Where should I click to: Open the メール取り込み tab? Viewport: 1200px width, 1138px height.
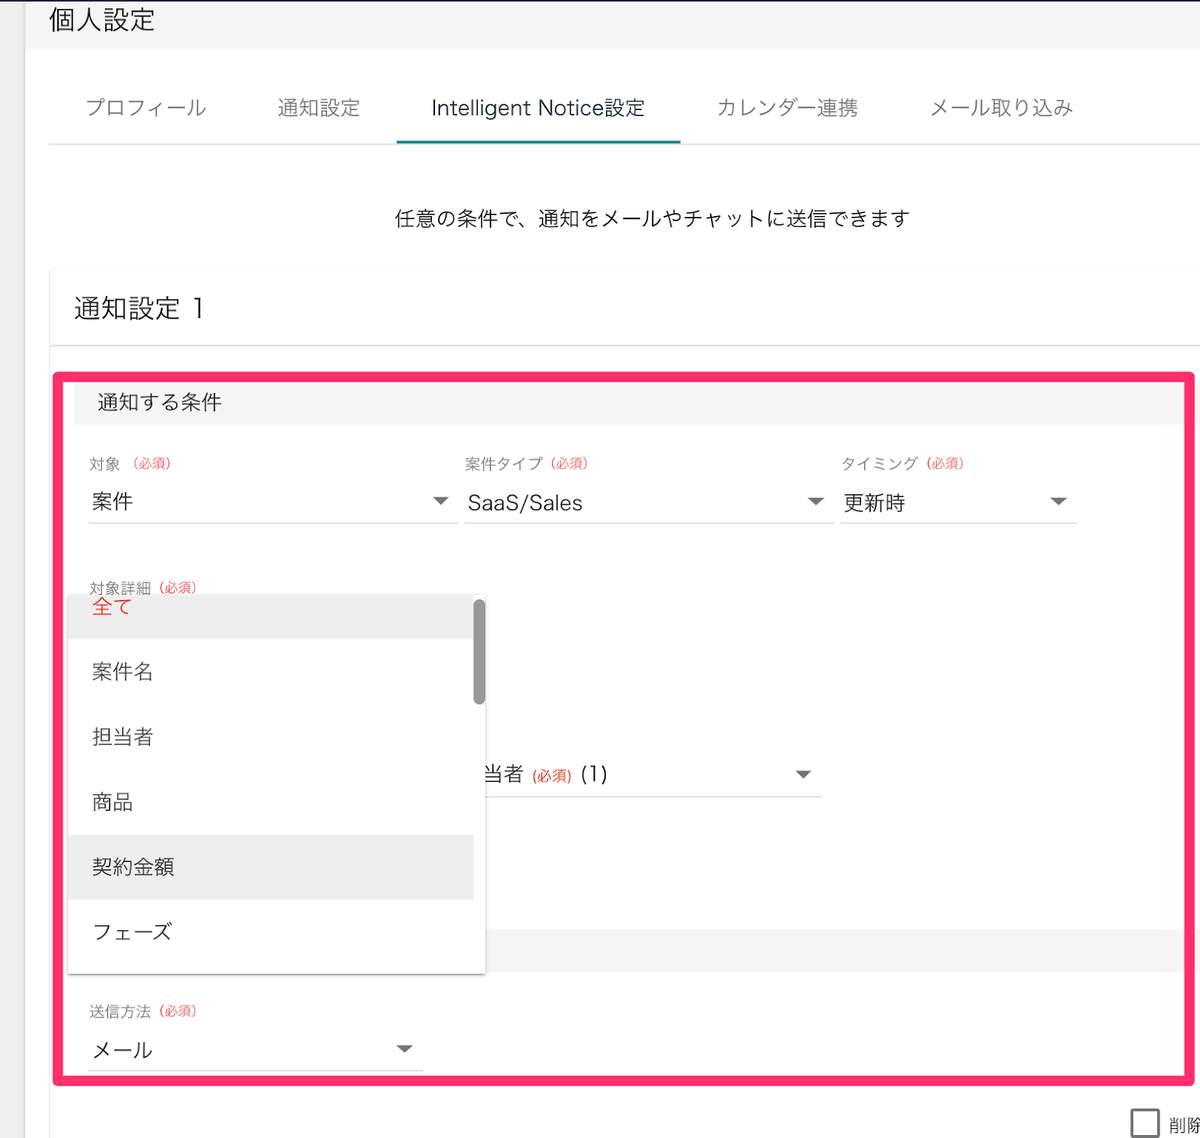(1001, 108)
